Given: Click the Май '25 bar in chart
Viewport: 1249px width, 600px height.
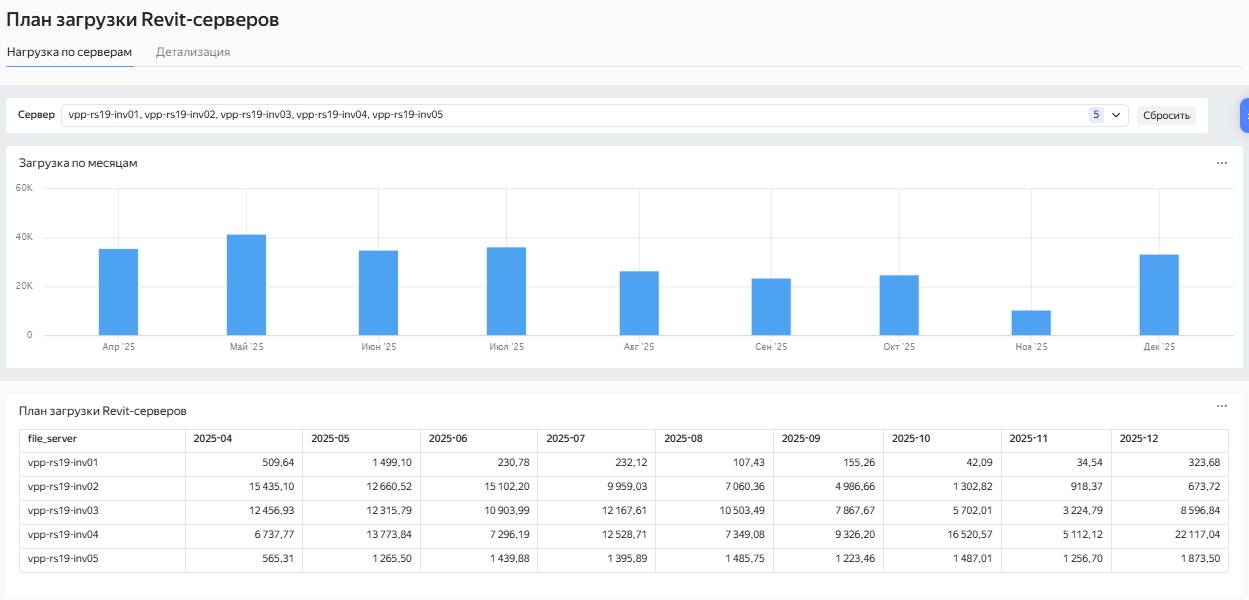Looking at the screenshot, I should pos(246,285).
